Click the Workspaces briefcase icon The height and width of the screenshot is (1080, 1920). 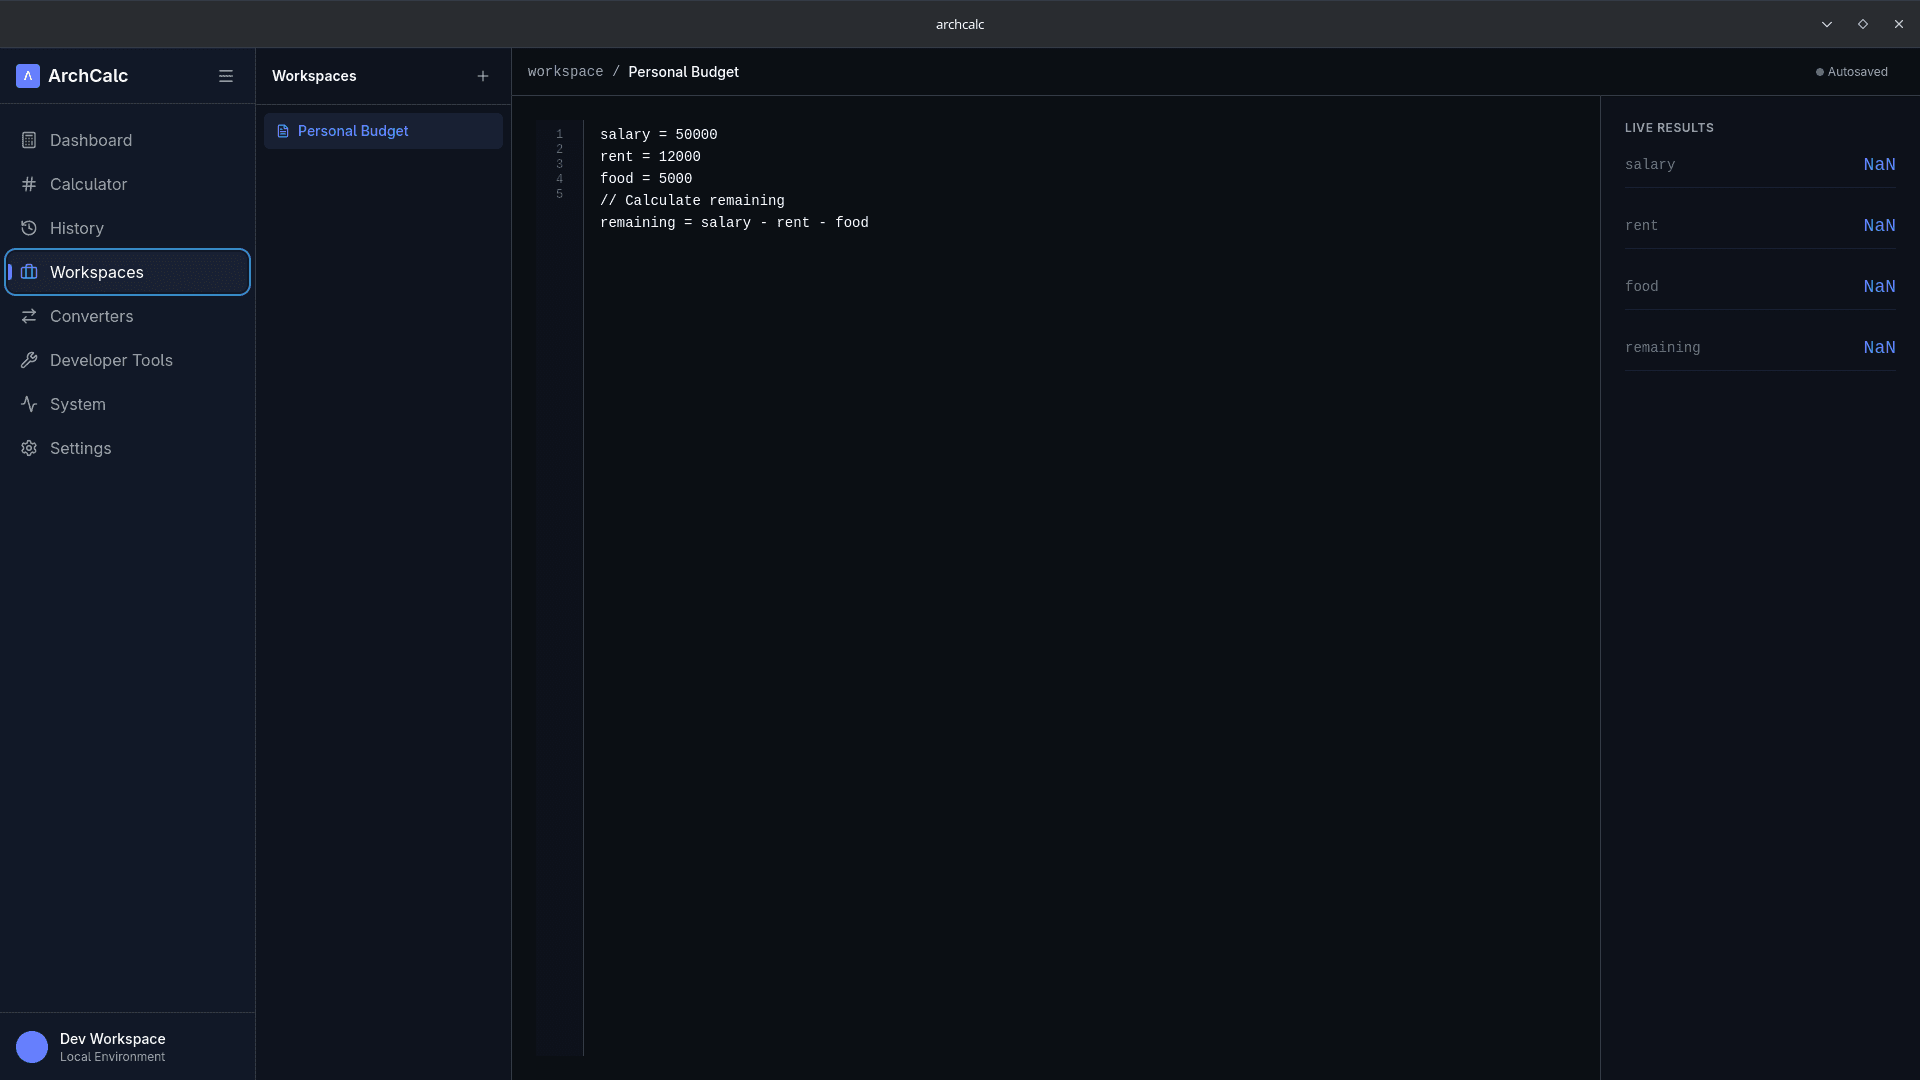[29, 272]
